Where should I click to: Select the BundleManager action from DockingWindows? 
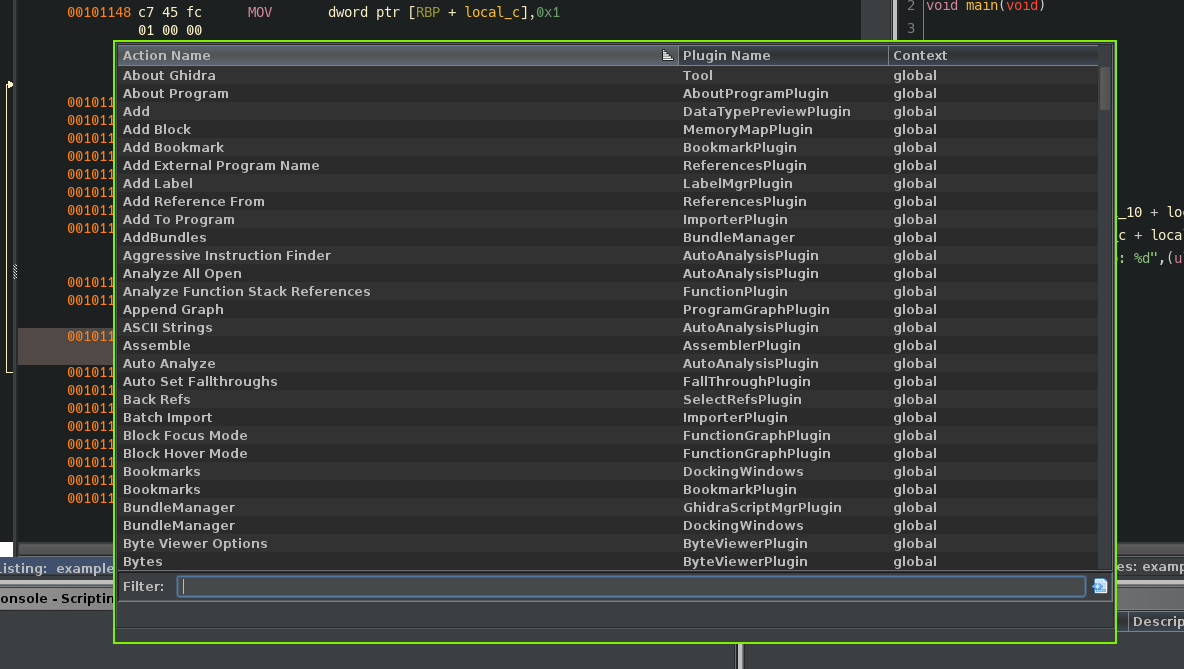[608, 526]
